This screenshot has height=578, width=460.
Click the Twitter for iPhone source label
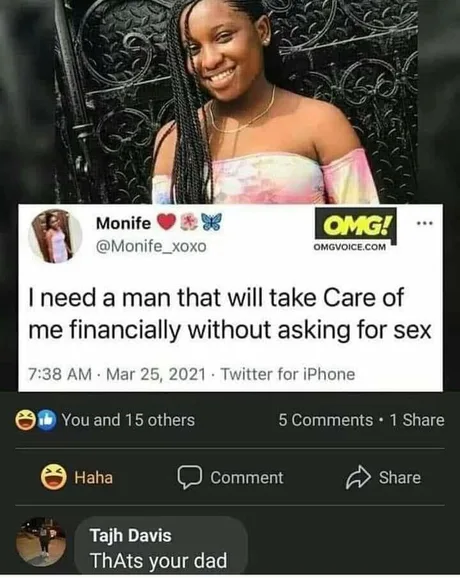288,374
